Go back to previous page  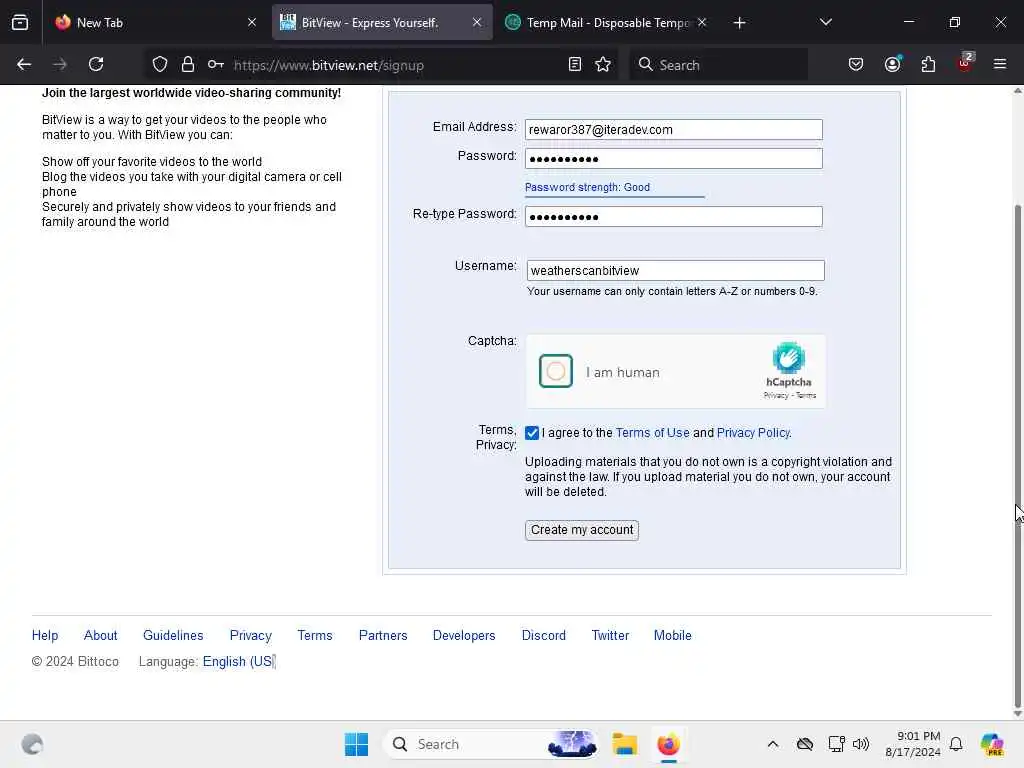coord(24,65)
